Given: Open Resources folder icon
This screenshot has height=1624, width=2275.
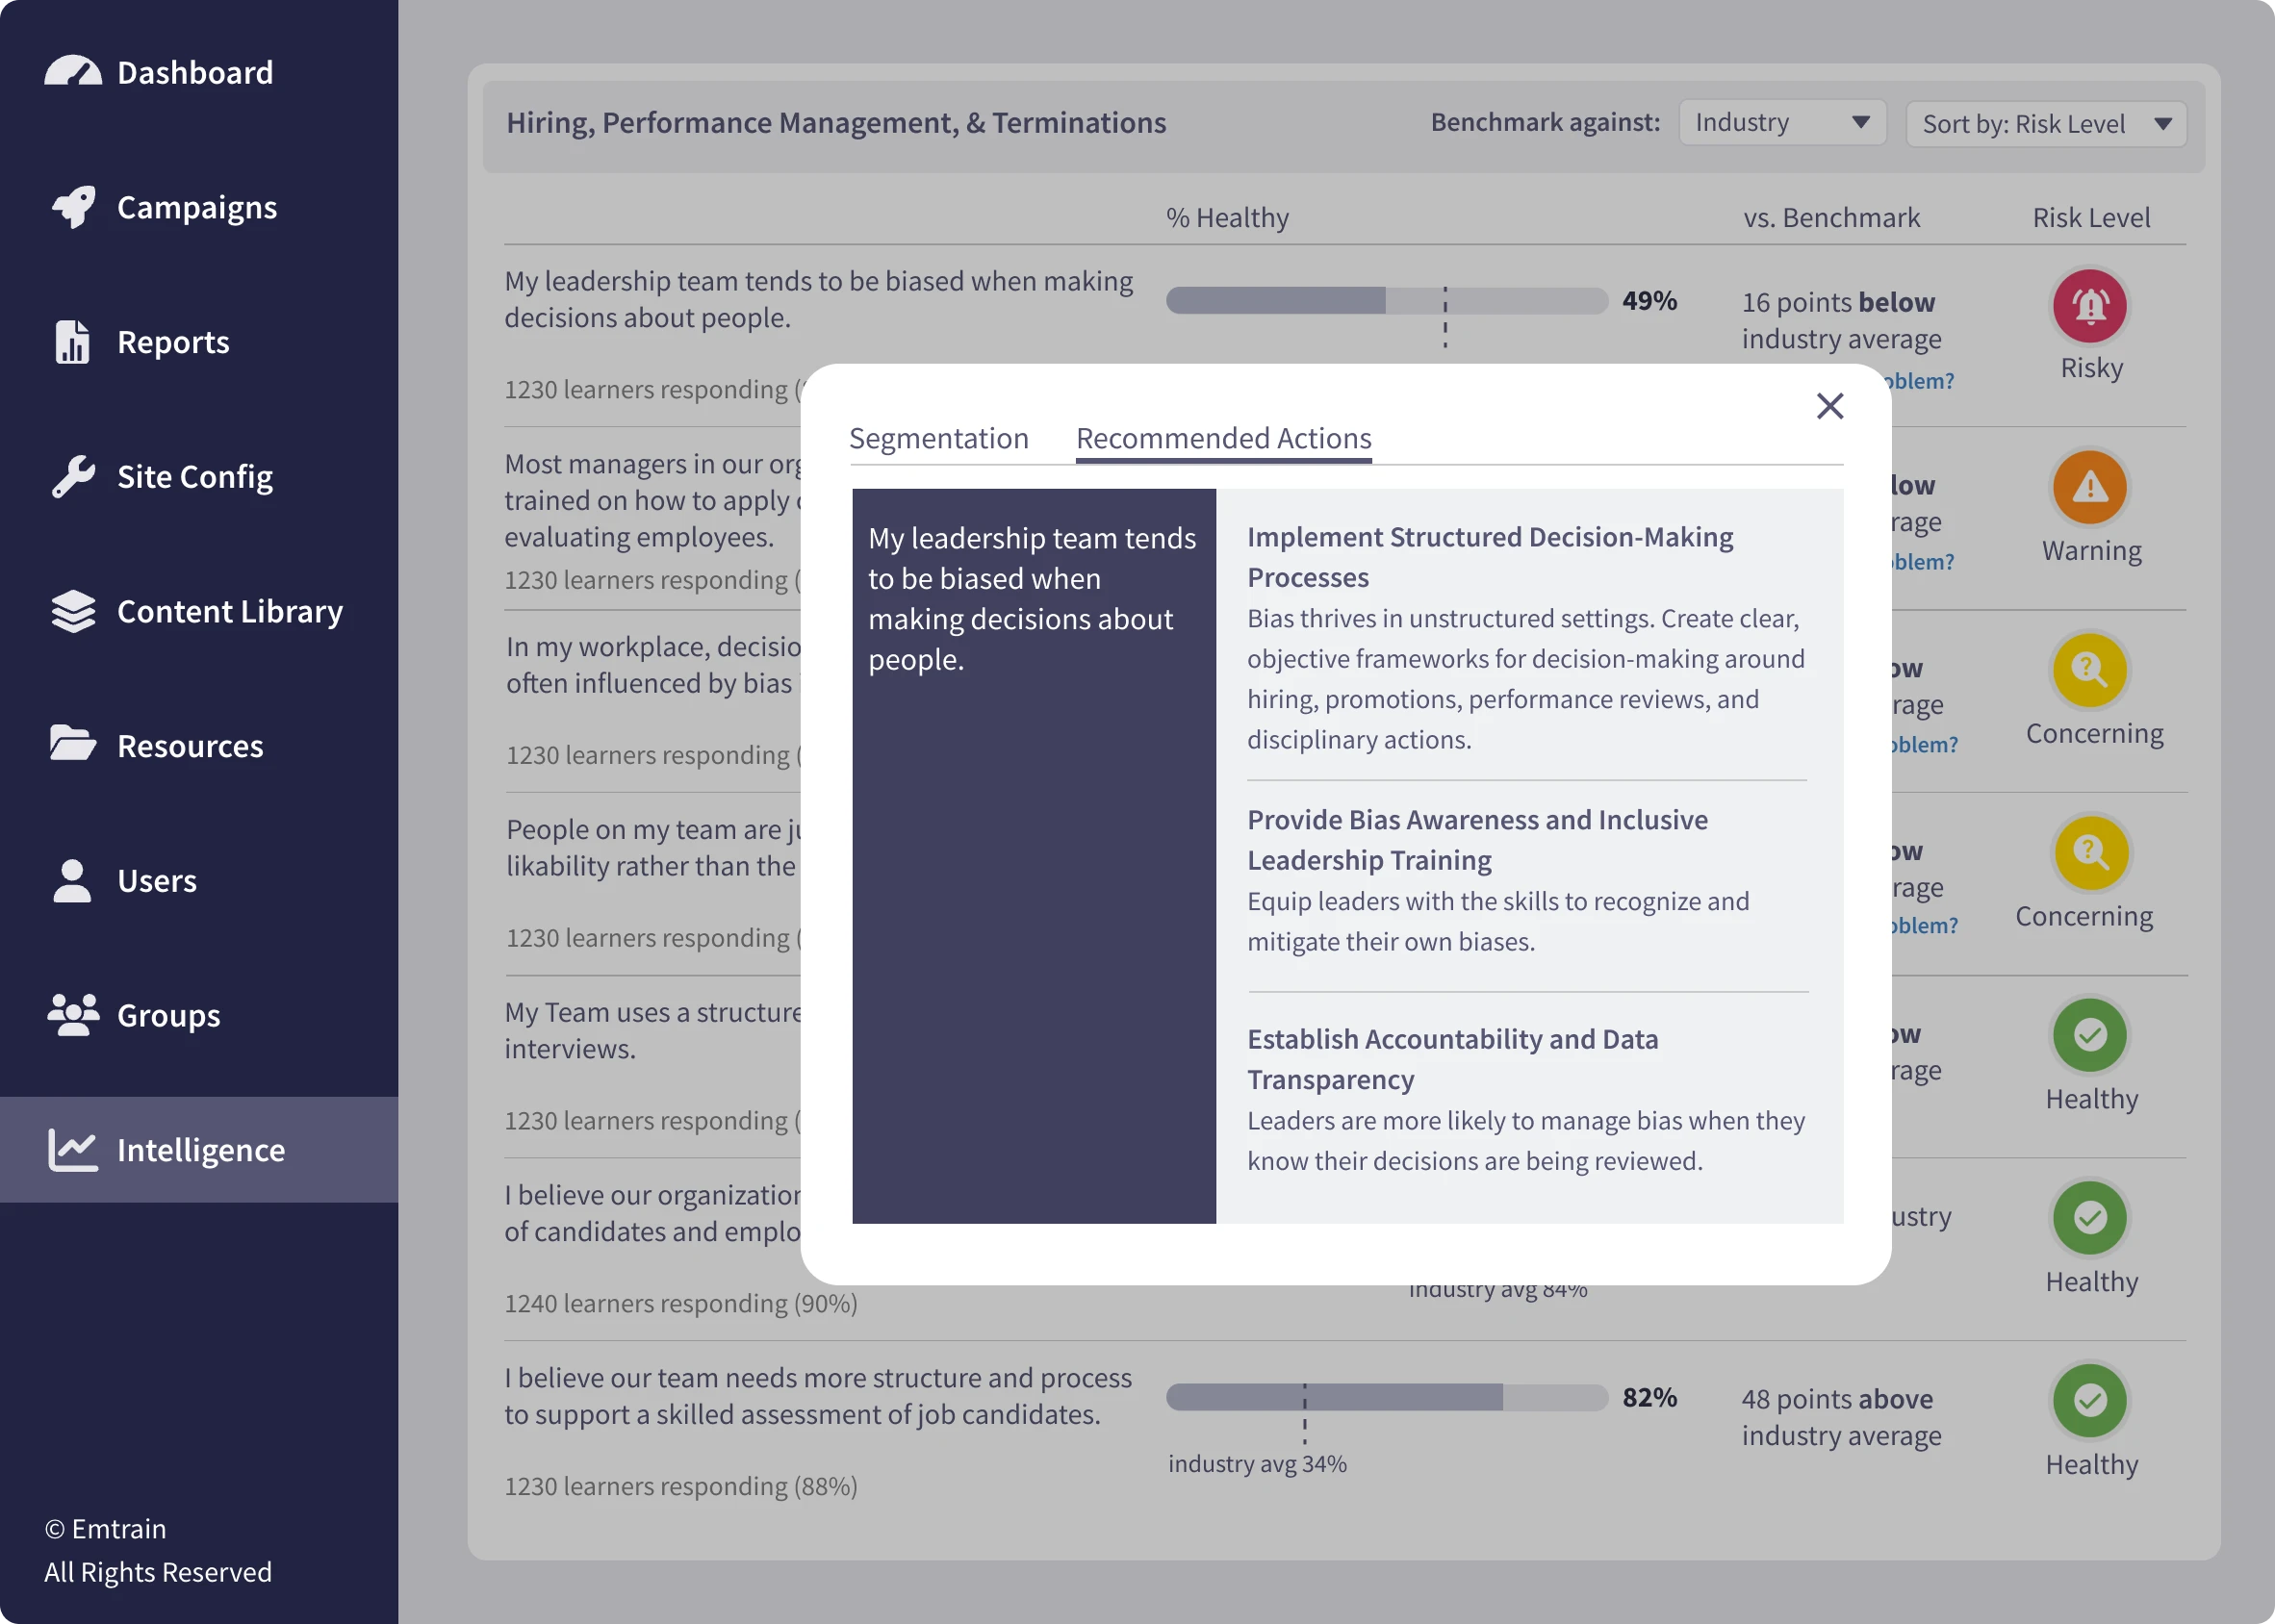Looking at the screenshot, I should point(73,745).
